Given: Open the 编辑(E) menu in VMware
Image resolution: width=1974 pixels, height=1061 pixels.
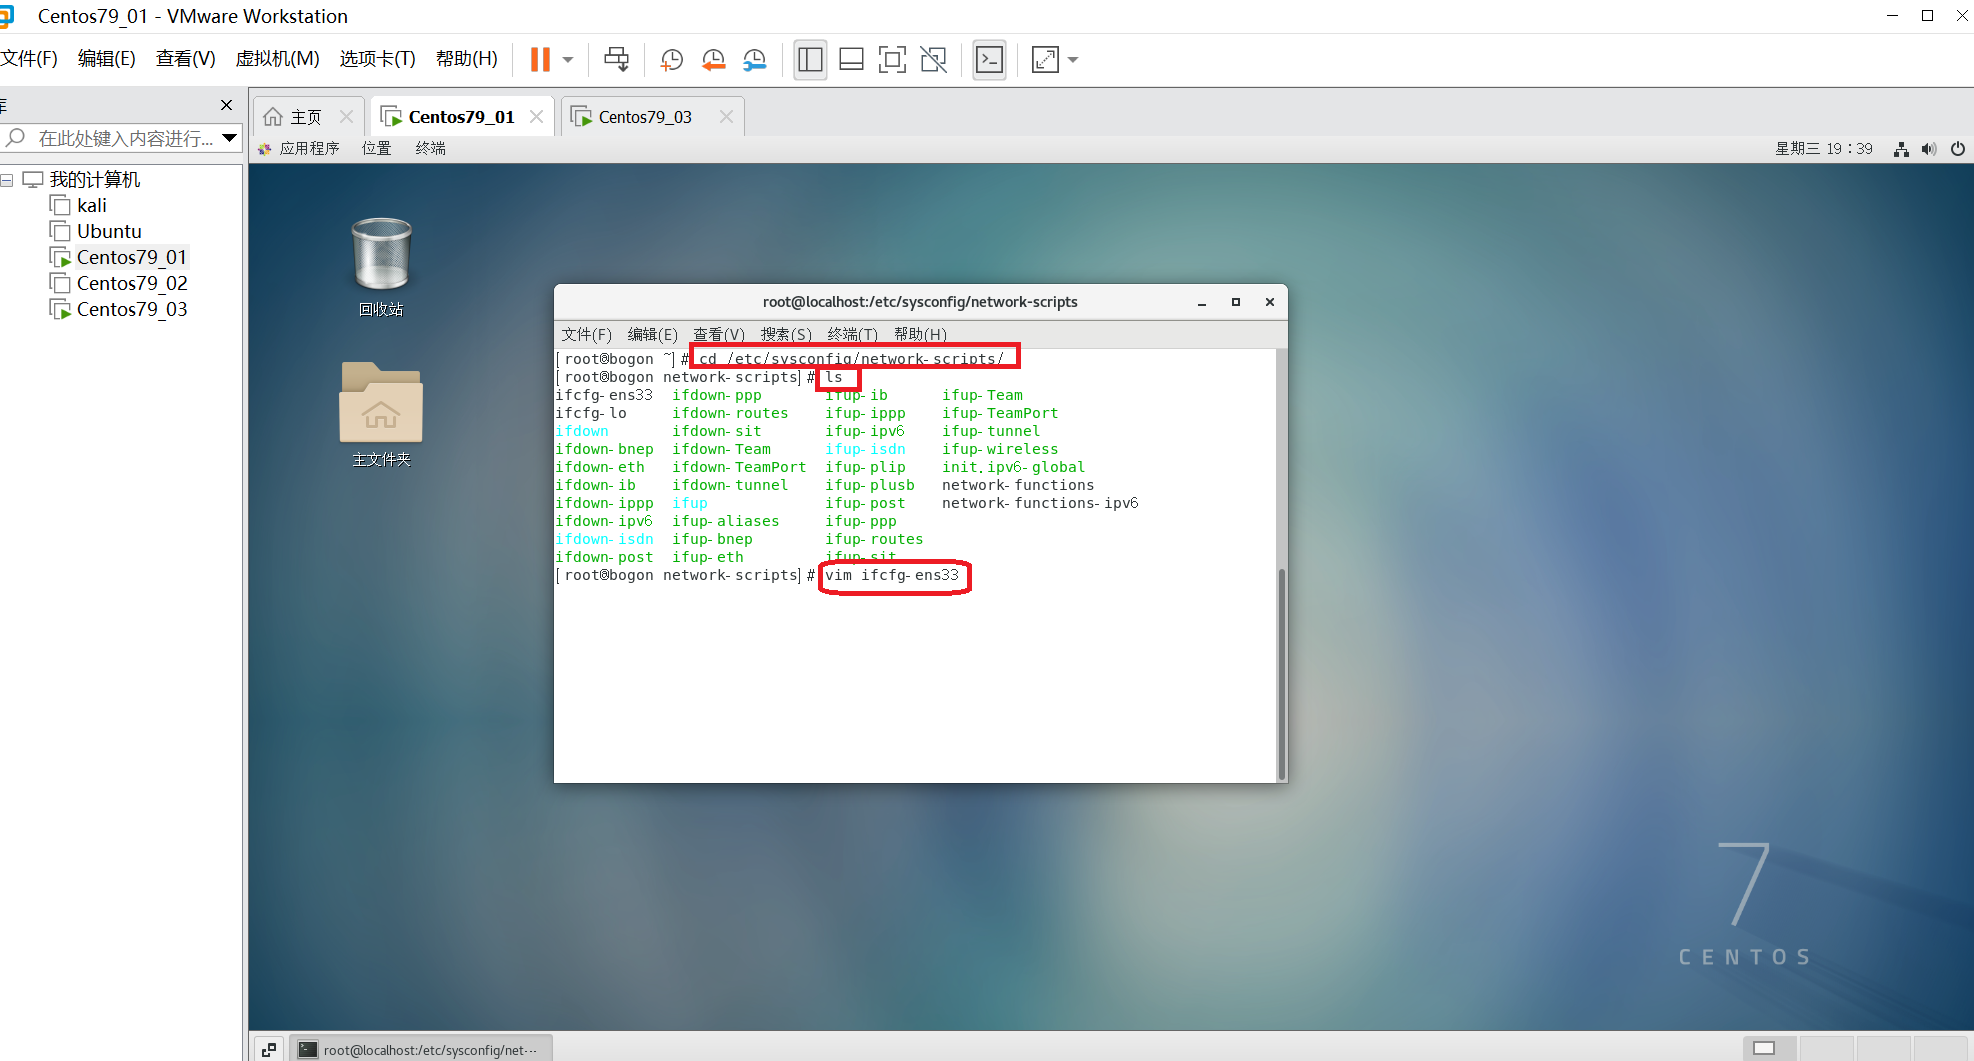Looking at the screenshot, I should click(106, 59).
